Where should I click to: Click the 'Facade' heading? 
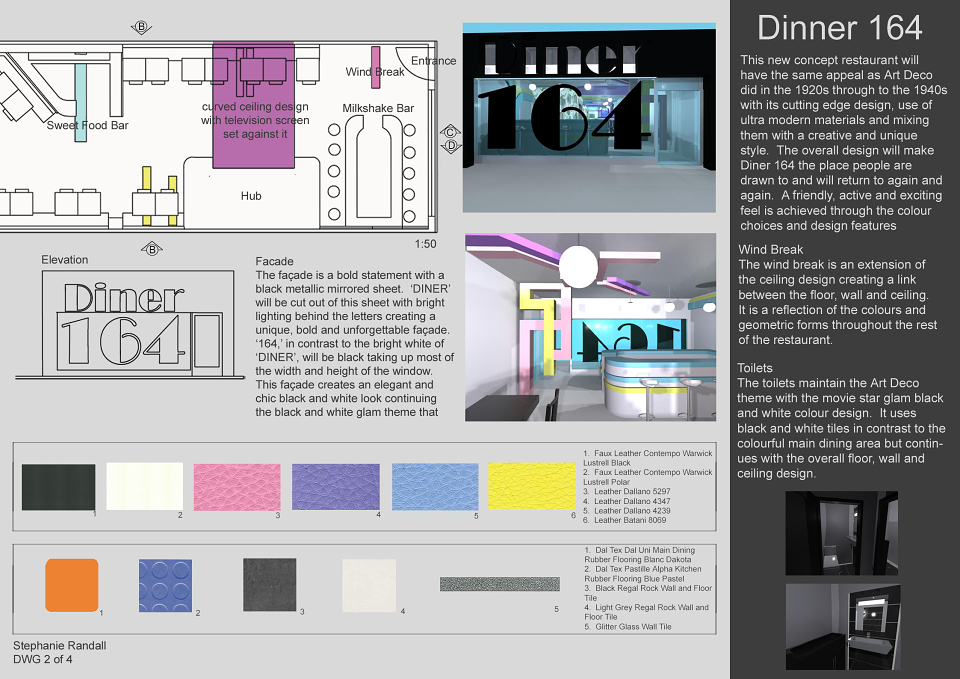pos(274,261)
